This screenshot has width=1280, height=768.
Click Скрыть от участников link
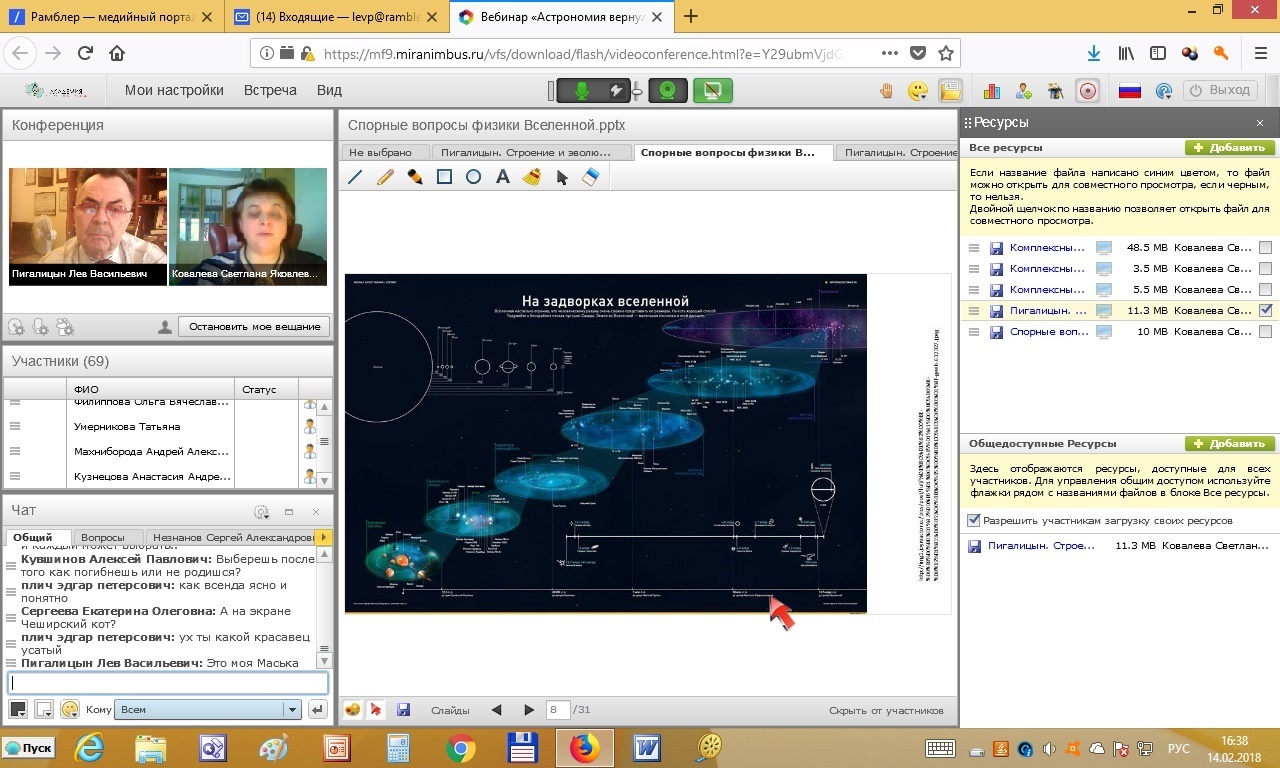pyautogui.click(x=886, y=711)
